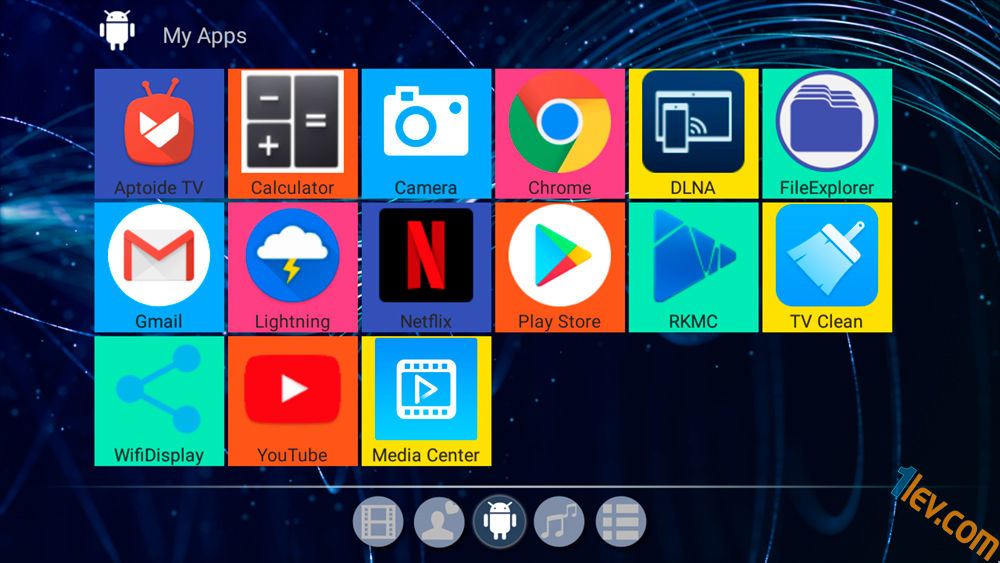This screenshot has height=563, width=1000.
Task: Switch to the music notes tab
Action: coord(559,522)
